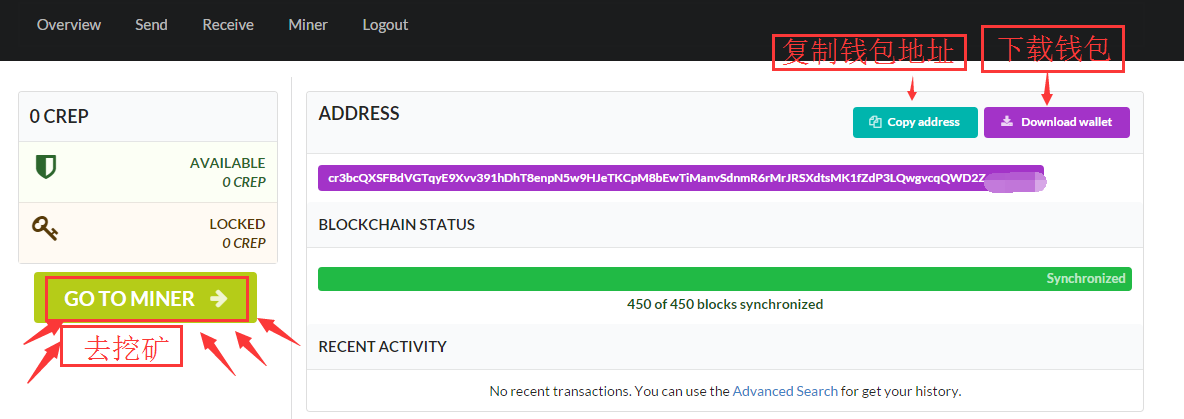The height and width of the screenshot is (419, 1184).
Task: Click the key icon beside Locked
Action: click(45, 230)
